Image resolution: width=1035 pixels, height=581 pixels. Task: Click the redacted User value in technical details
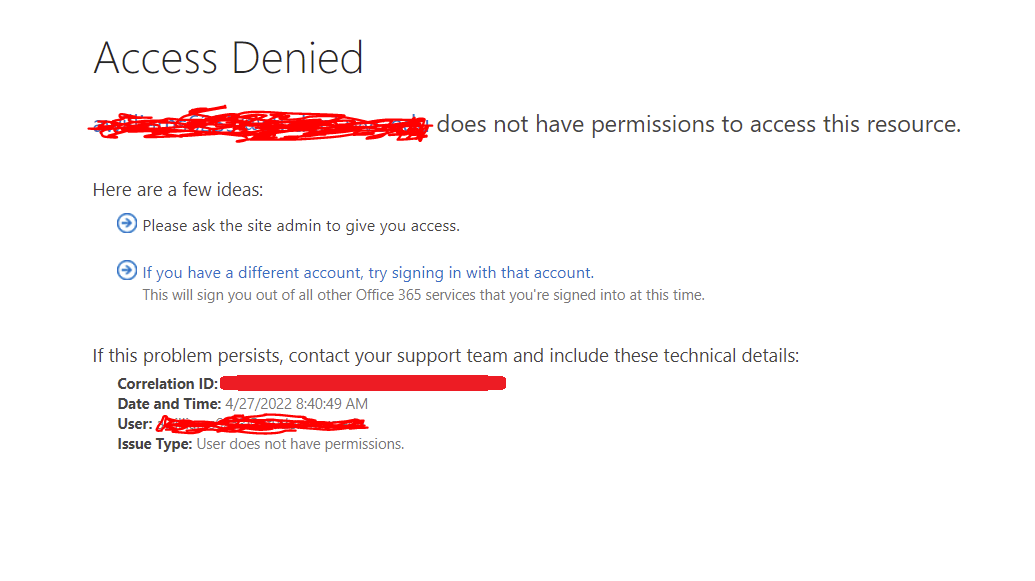click(262, 424)
